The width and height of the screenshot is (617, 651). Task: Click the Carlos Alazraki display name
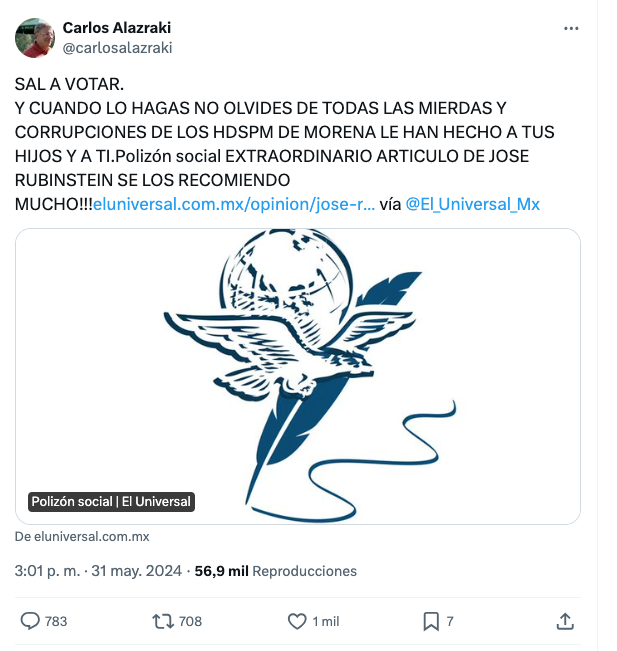tap(117, 28)
